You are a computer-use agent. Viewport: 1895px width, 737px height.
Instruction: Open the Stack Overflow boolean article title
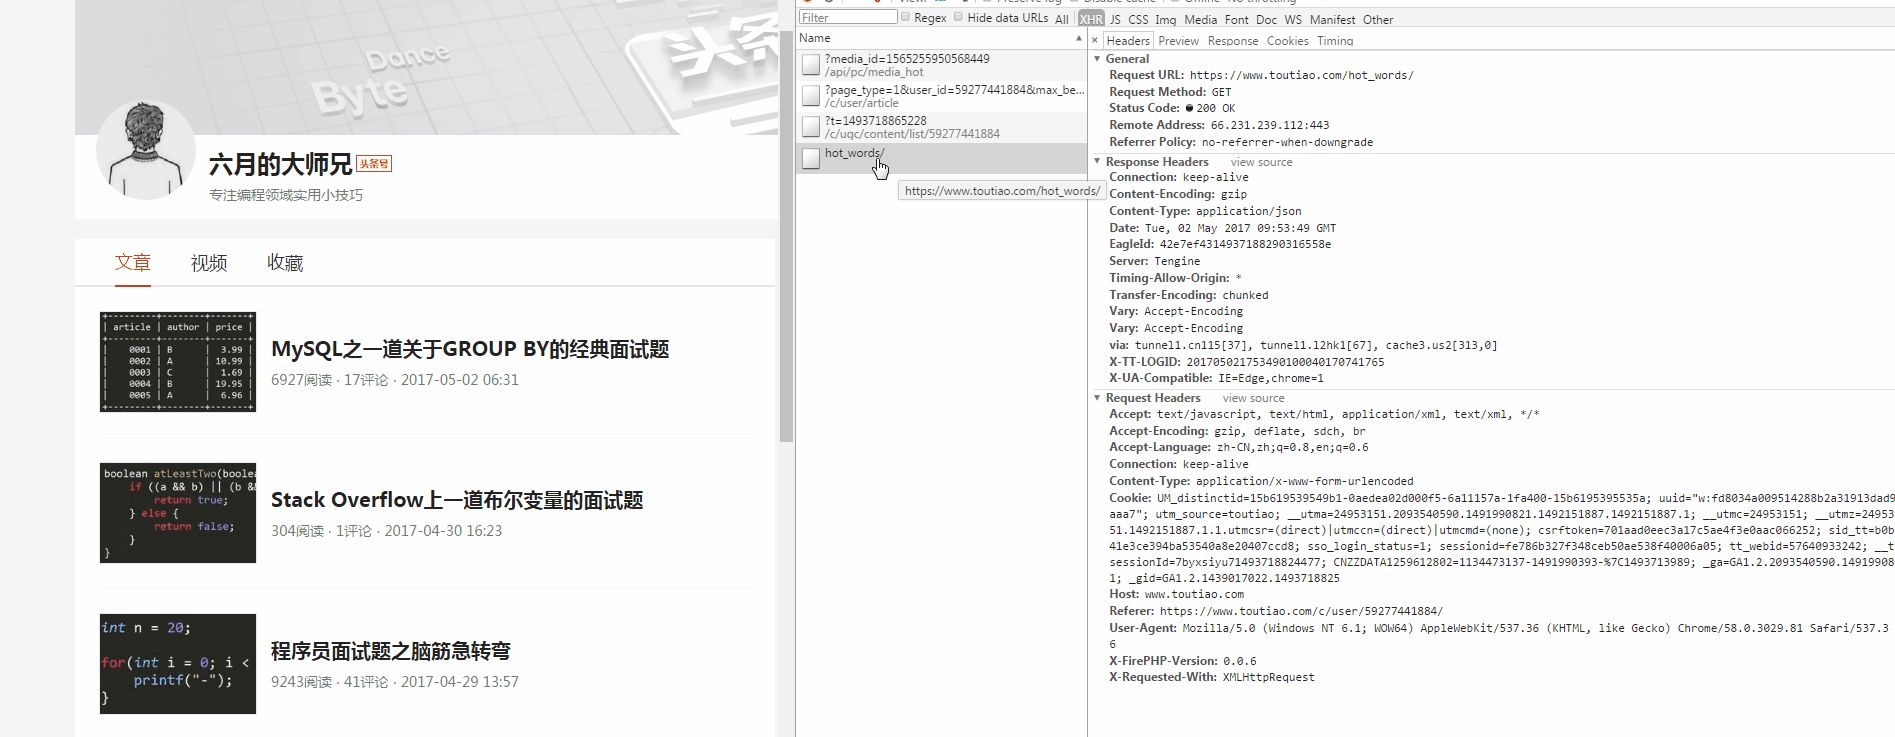click(457, 500)
